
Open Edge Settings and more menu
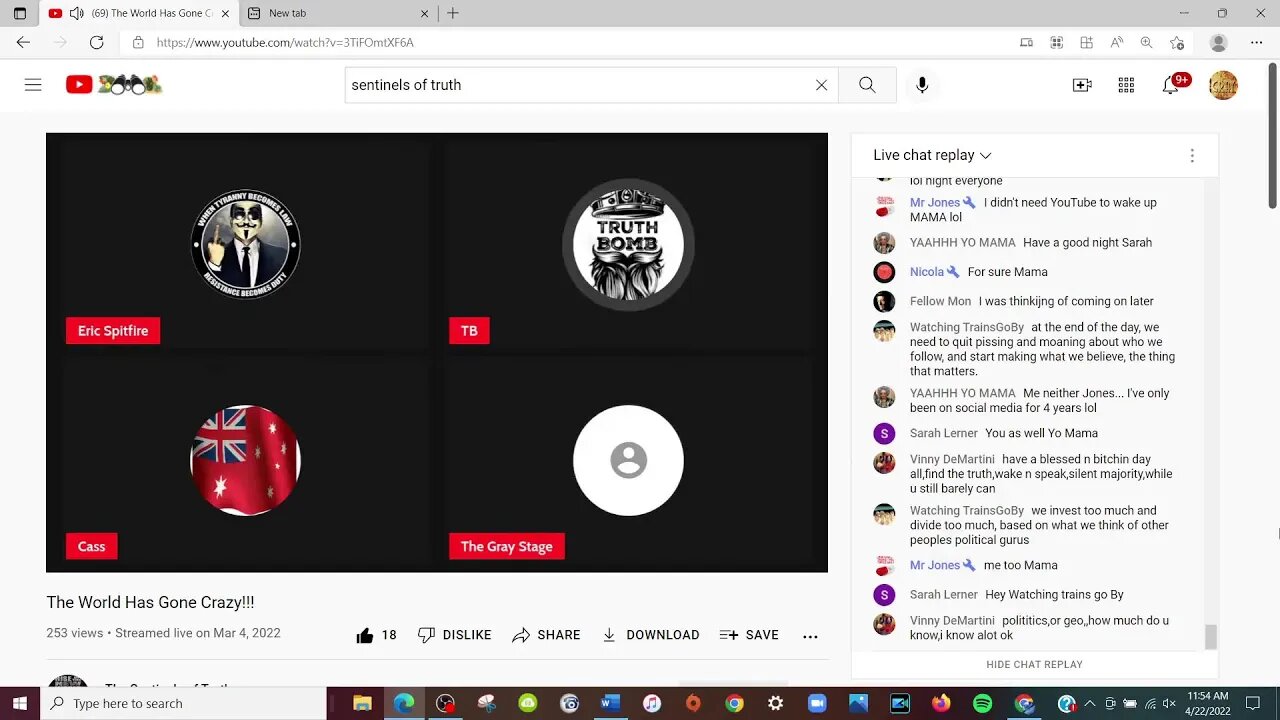1257,42
